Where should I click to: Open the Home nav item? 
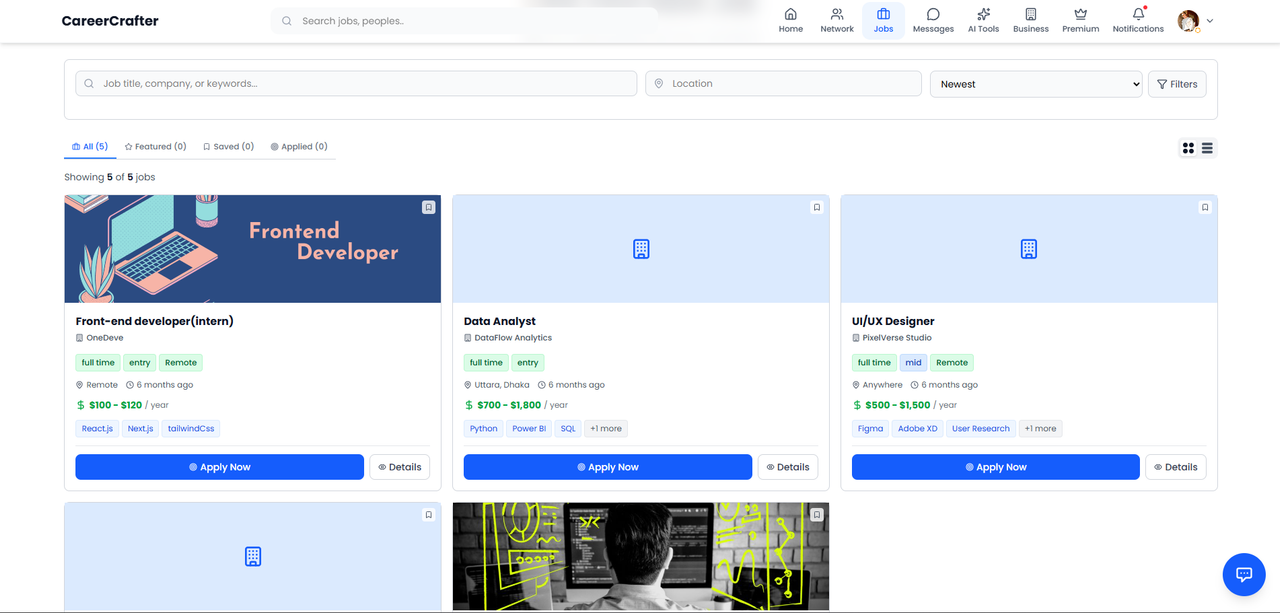(x=790, y=20)
